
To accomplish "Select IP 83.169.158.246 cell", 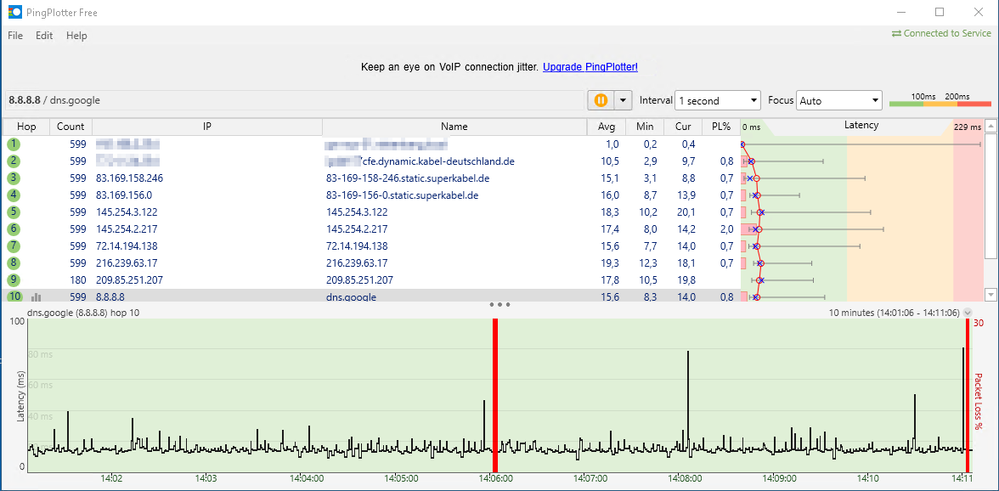I will point(129,178).
